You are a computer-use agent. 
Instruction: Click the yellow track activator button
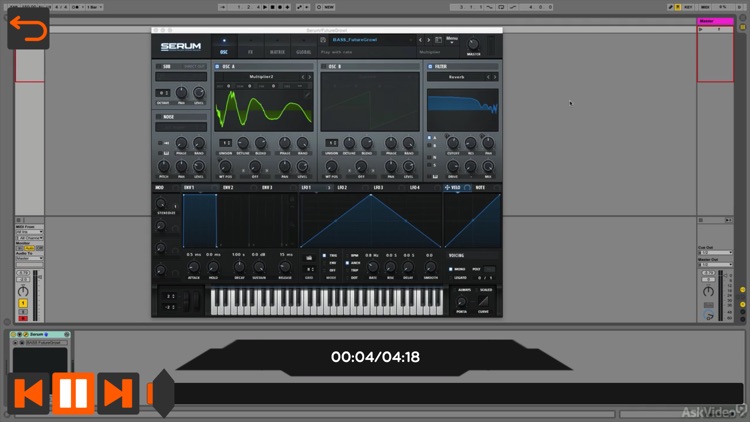pos(22,303)
